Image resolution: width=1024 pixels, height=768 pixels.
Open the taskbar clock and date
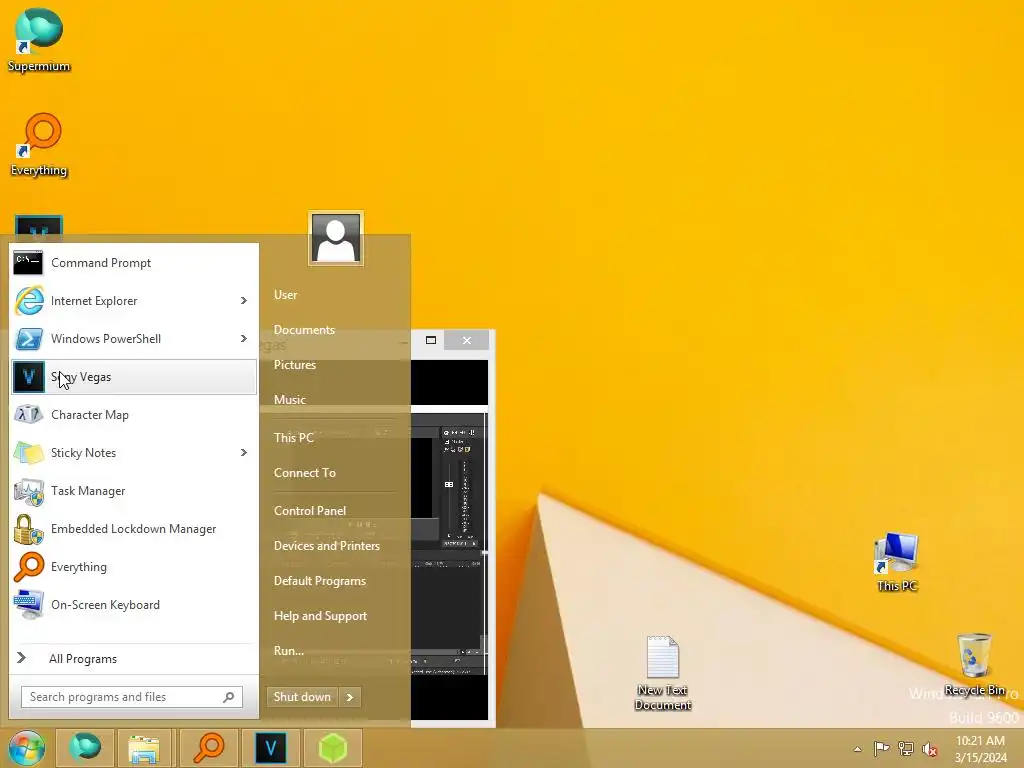click(x=980, y=749)
